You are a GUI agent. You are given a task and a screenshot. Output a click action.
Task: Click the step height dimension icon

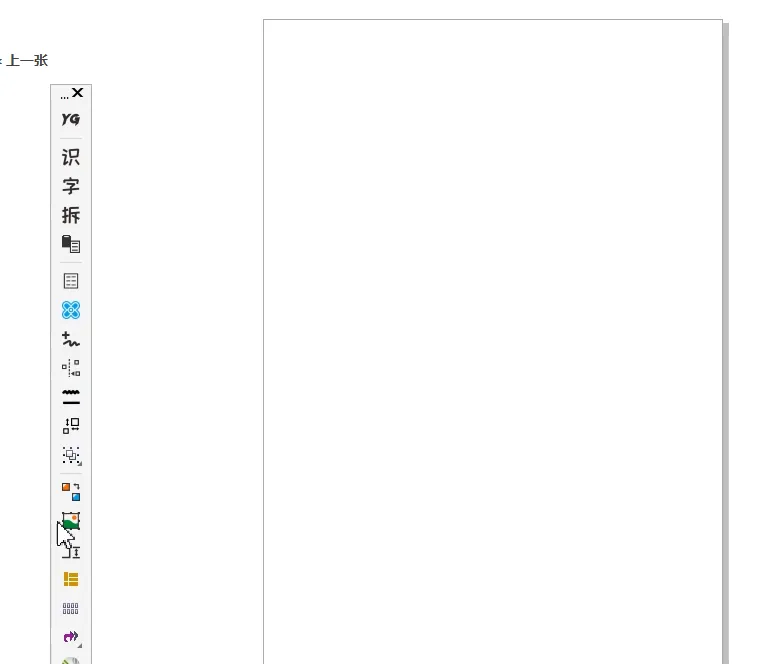pos(72,551)
